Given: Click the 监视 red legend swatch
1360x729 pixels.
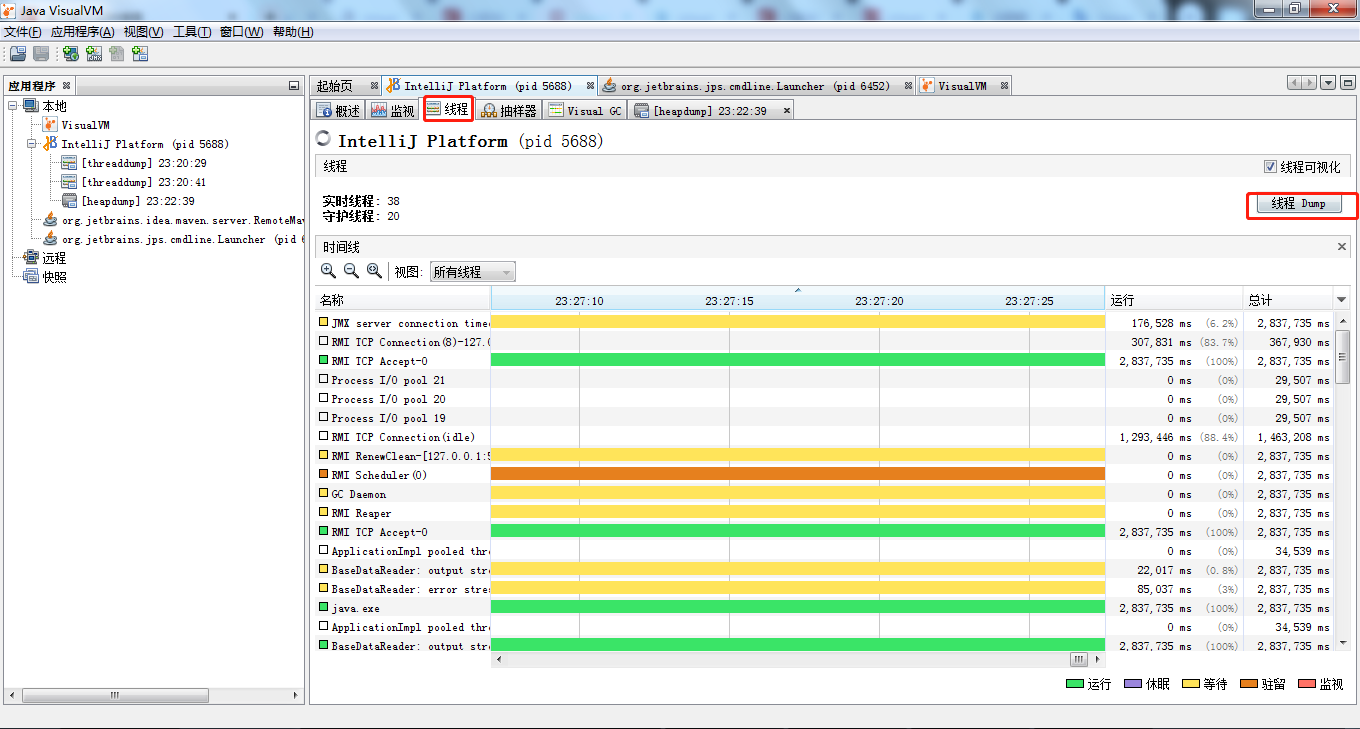Looking at the screenshot, I should click(x=1307, y=684).
